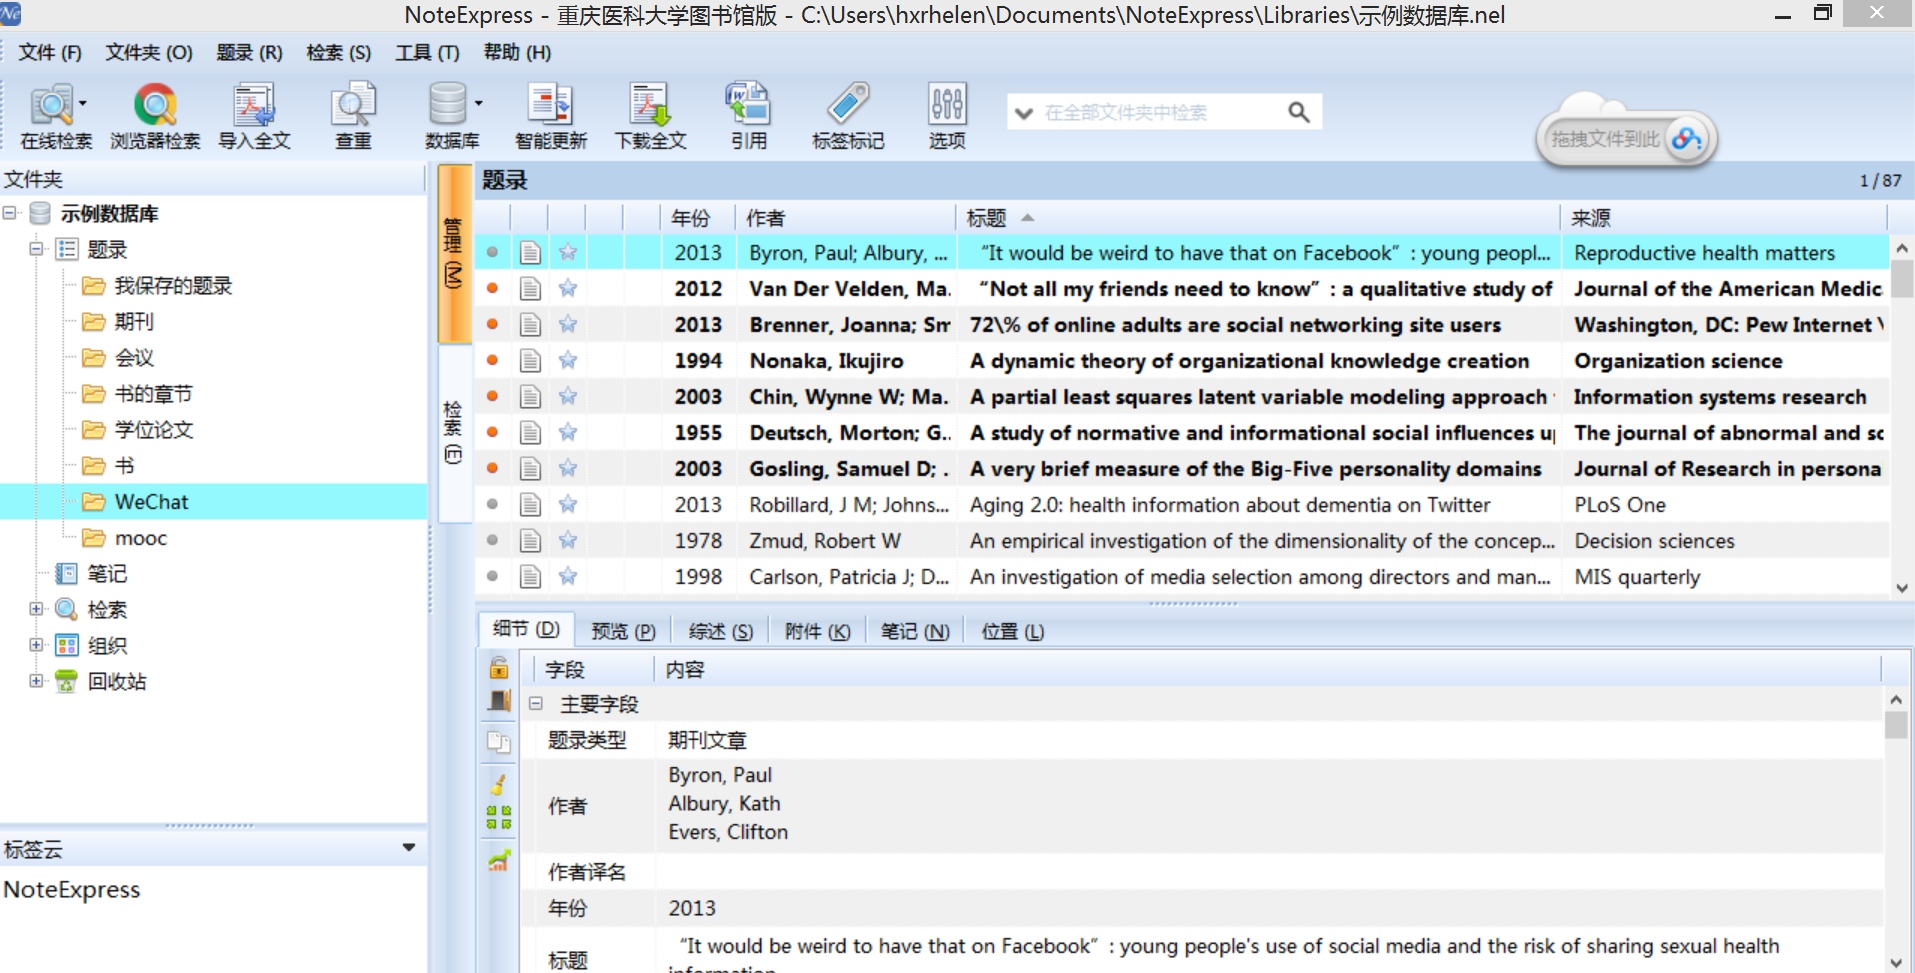Viewport: 1915px width, 973px height.
Task: Select the 笔记 notes node
Action: pyautogui.click(x=107, y=574)
